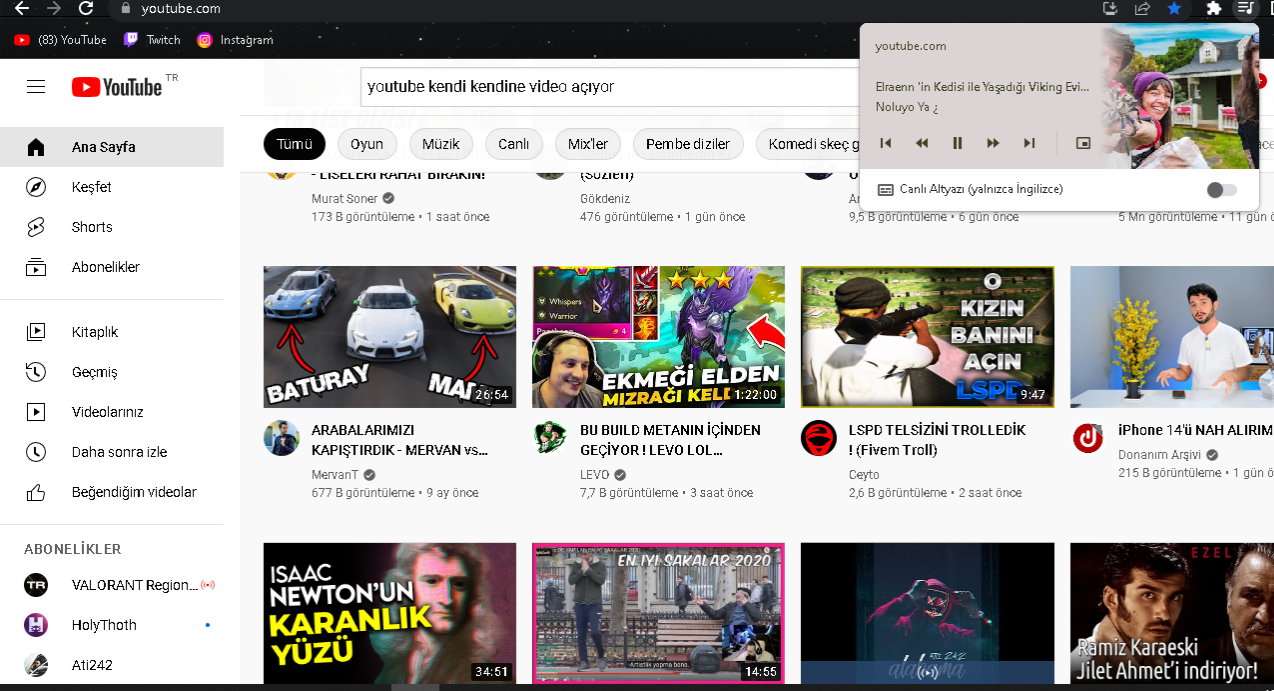This screenshot has width=1274, height=691.
Task: Fast forward in media popup
Action: 993,143
